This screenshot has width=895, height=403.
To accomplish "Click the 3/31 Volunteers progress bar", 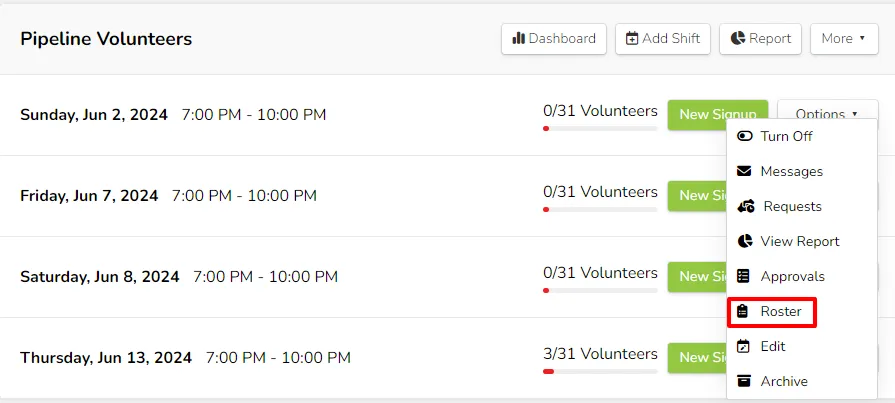I will tap(600, 372).
